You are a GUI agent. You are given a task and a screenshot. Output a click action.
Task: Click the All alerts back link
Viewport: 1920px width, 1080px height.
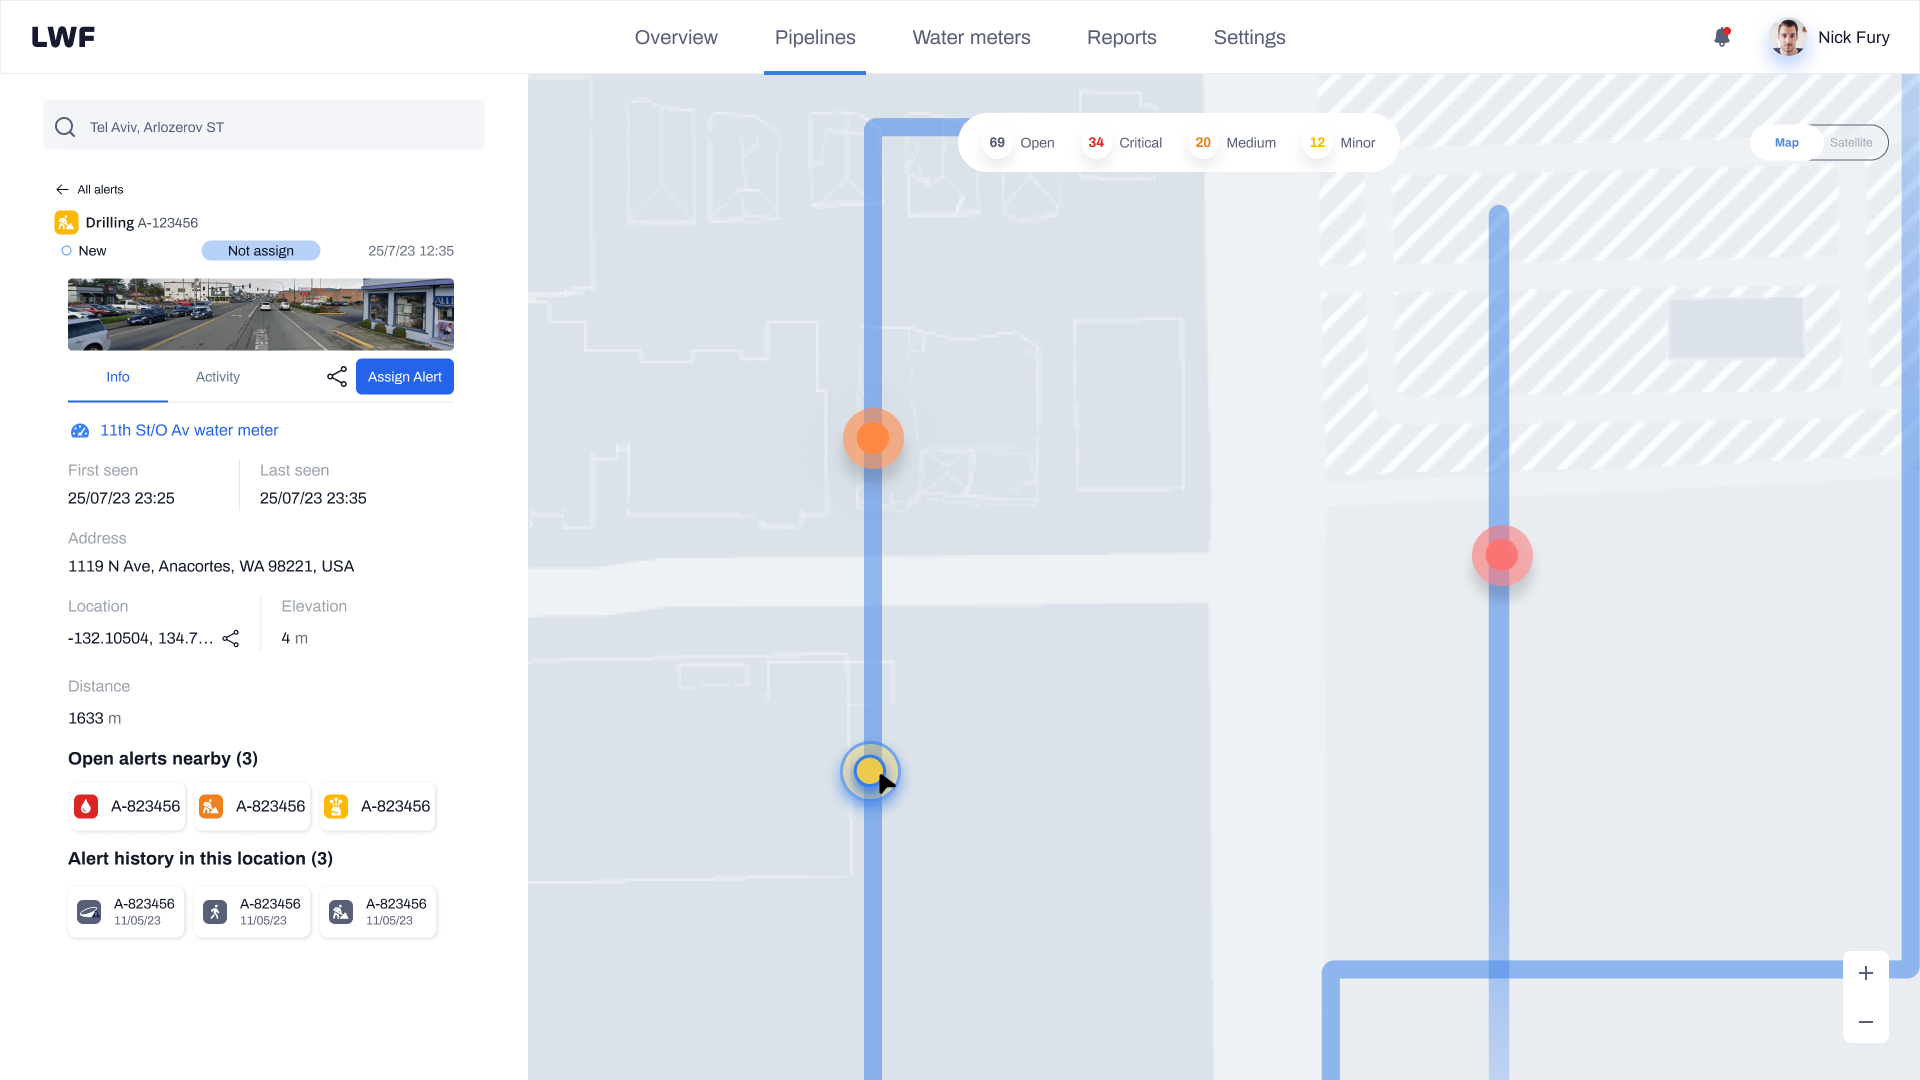pos(100,189)
